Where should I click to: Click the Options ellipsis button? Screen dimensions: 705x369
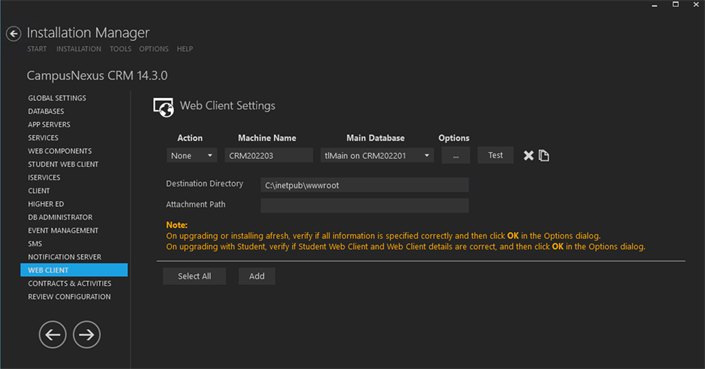455,156
